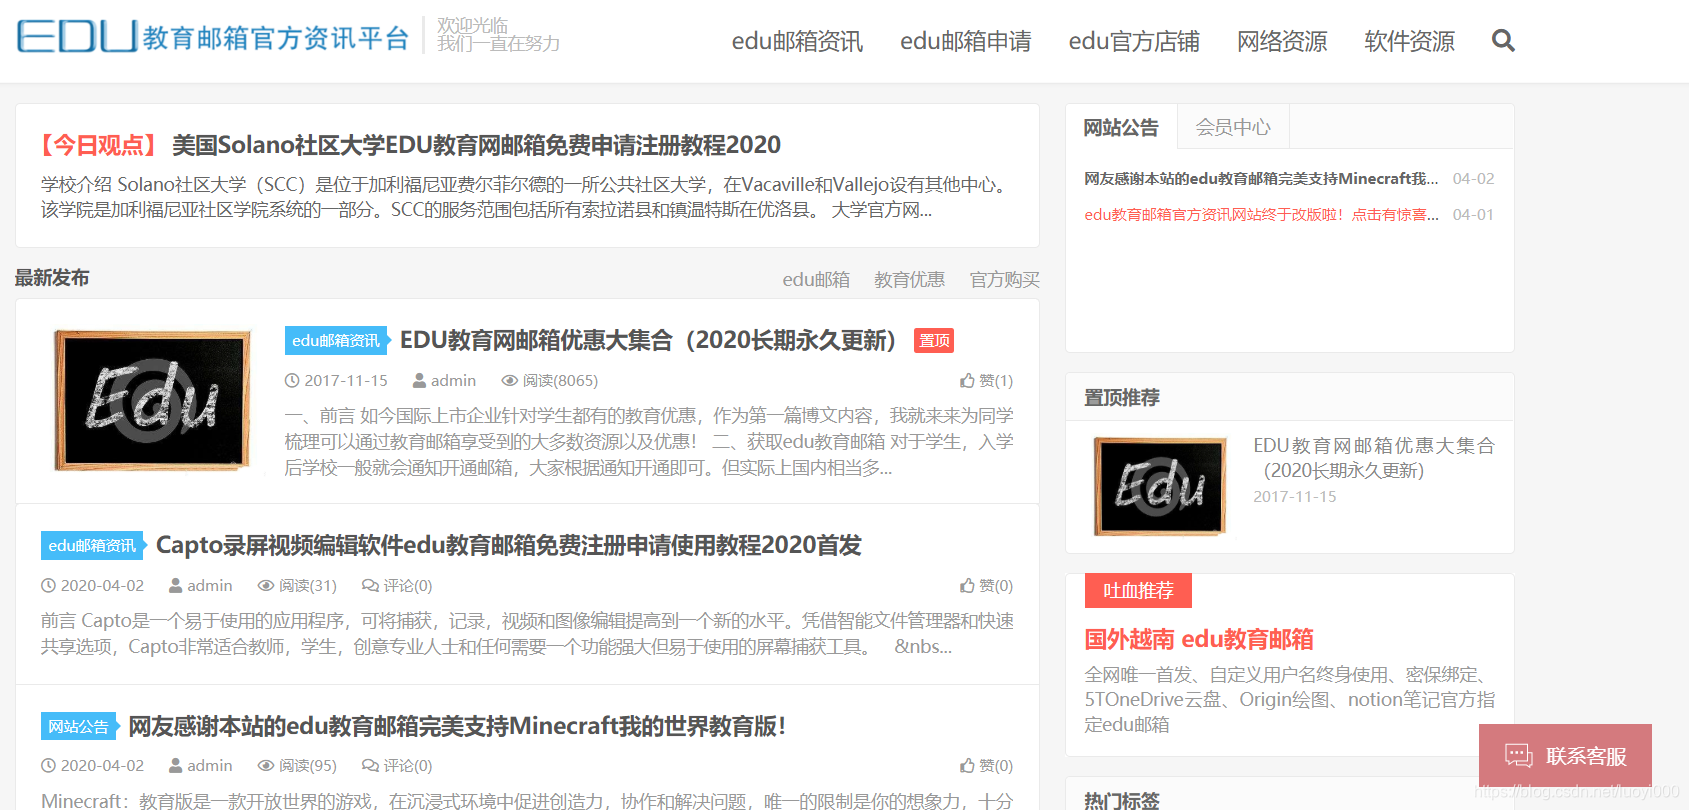This screenshot has height=810, width=1689.
Task: Open 国外越南 edu教育邮箱 recommendation link
Action: (1199, 639)
